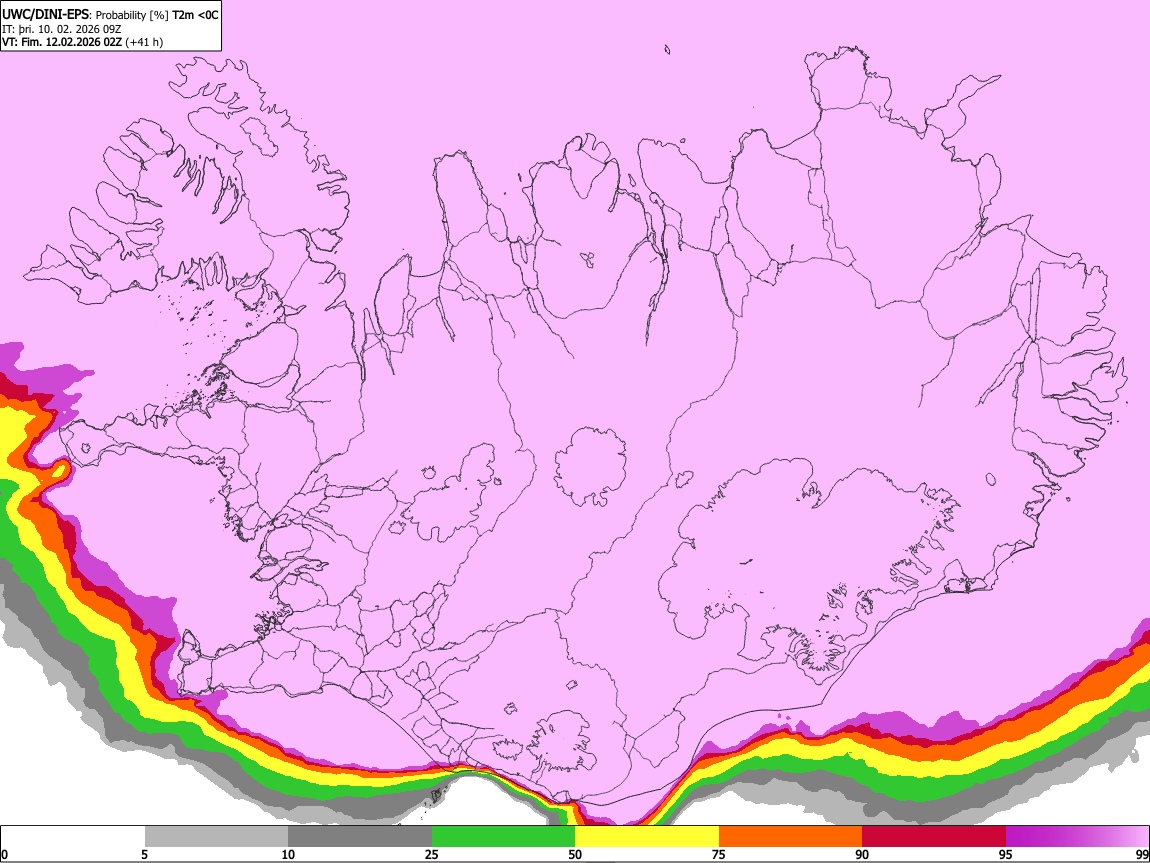Click the purple 95–99% legend gradient swatch
Screen dimensions: 1150x863
pyautogui.click(x=1077, y=837)
